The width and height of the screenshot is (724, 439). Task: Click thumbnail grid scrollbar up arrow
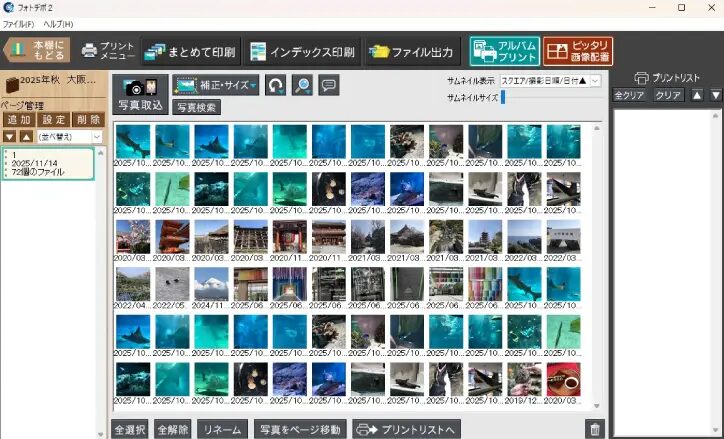(596, 128)
